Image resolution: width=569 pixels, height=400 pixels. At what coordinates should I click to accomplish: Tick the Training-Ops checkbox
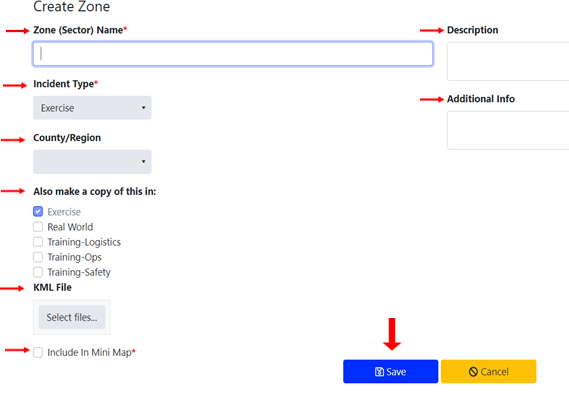pos(38,257)
